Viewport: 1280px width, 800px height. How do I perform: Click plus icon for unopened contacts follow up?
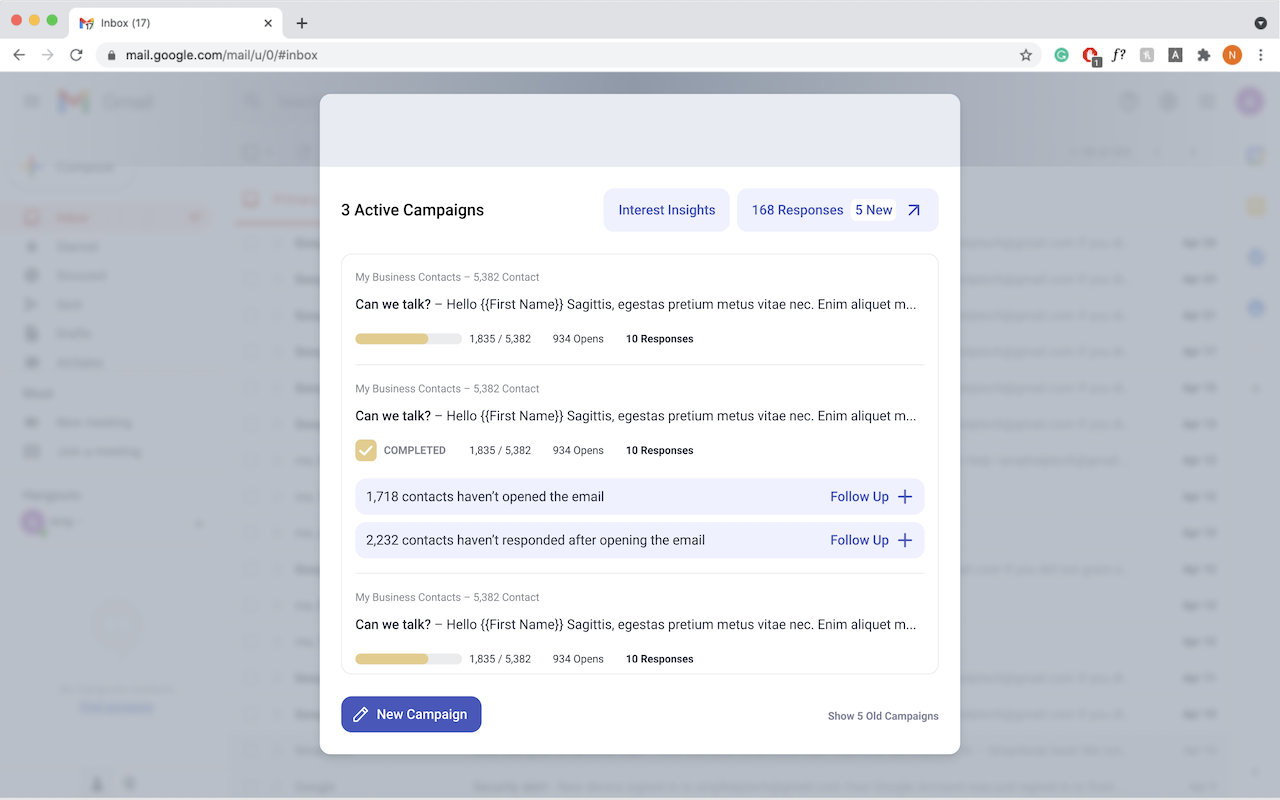pos(905,497)
